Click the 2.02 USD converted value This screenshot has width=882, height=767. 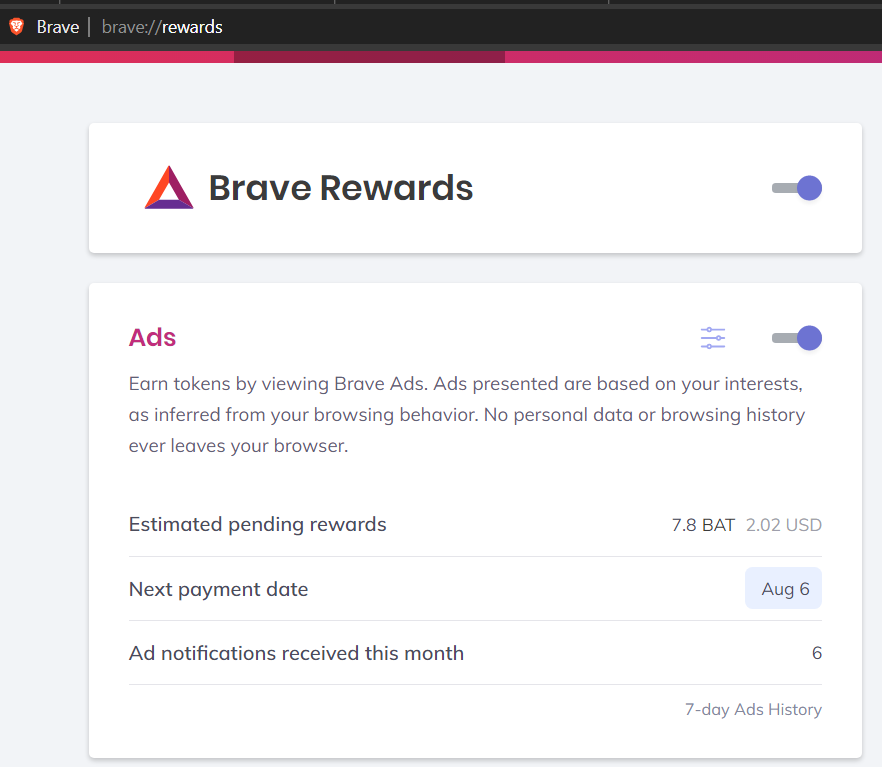point(784,525)
